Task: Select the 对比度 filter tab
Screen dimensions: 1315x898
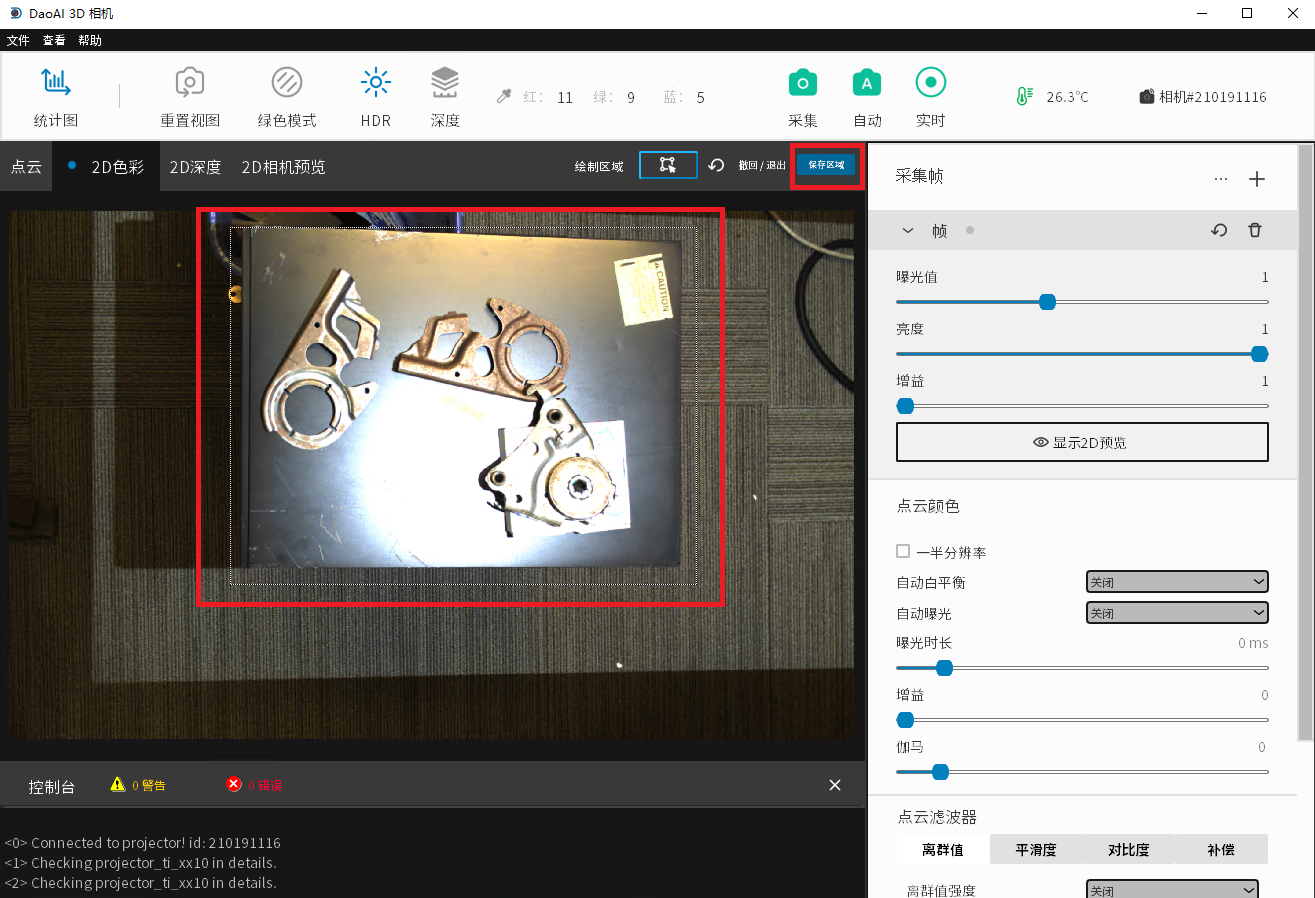Action: pyautogui.click(x=1128, y=849)
